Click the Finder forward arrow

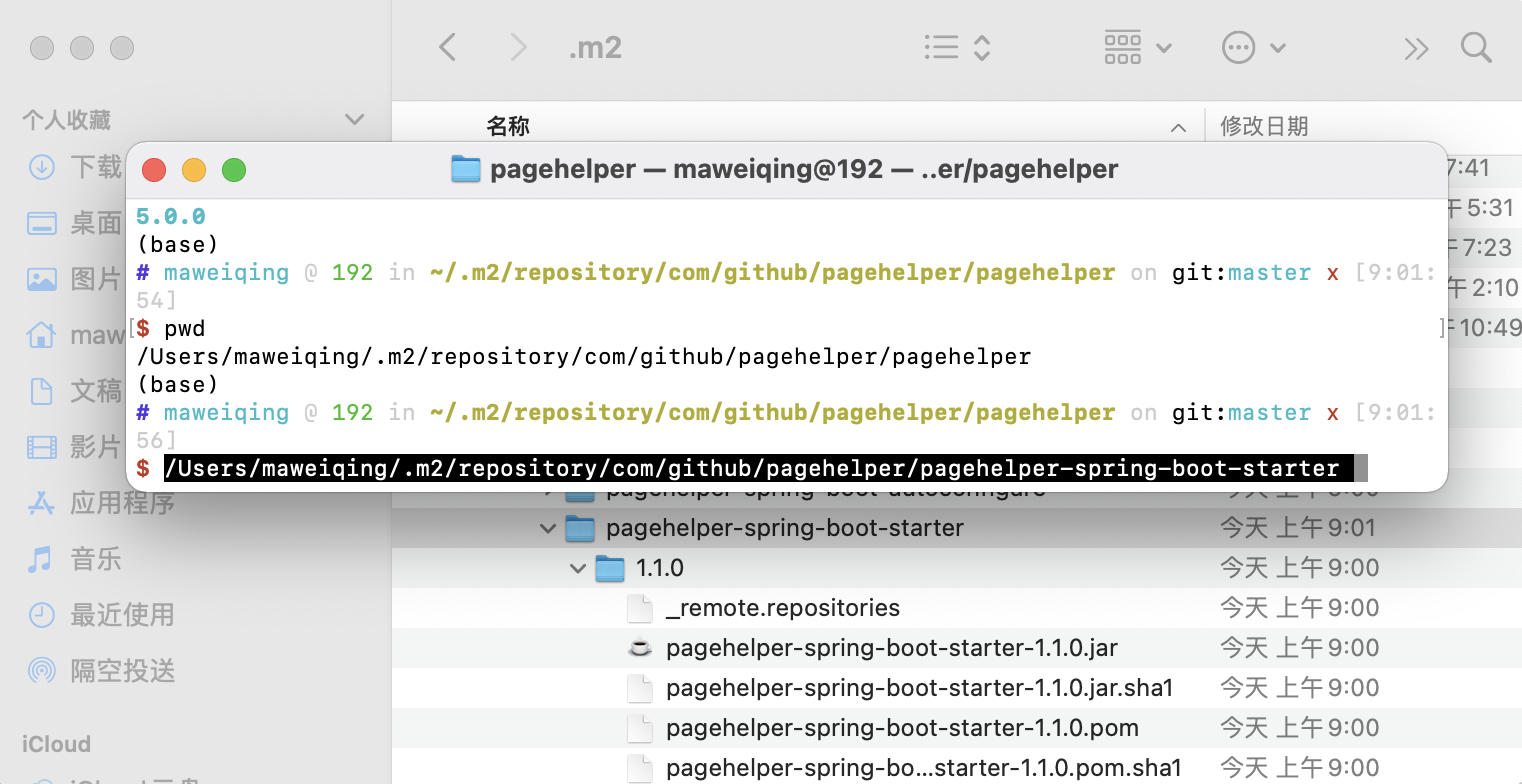(x=517, y=47)
